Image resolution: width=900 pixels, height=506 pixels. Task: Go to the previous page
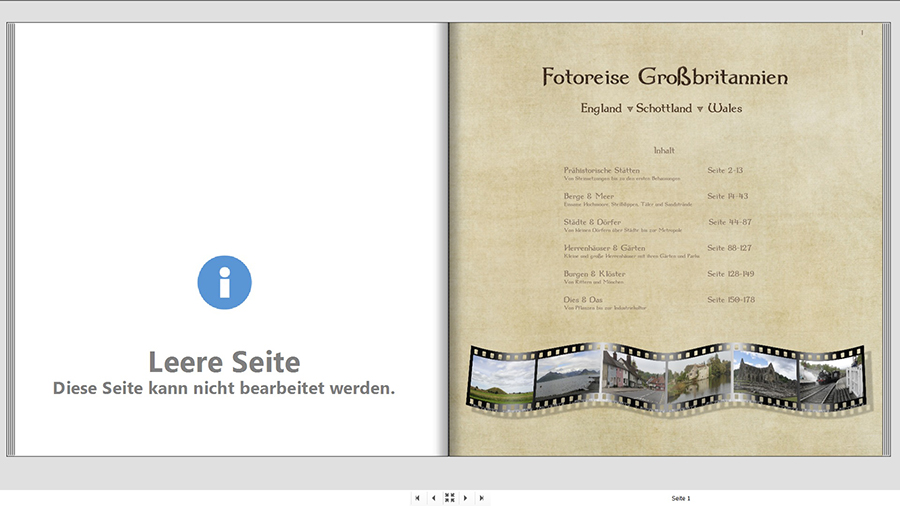[x=433, y=498]
